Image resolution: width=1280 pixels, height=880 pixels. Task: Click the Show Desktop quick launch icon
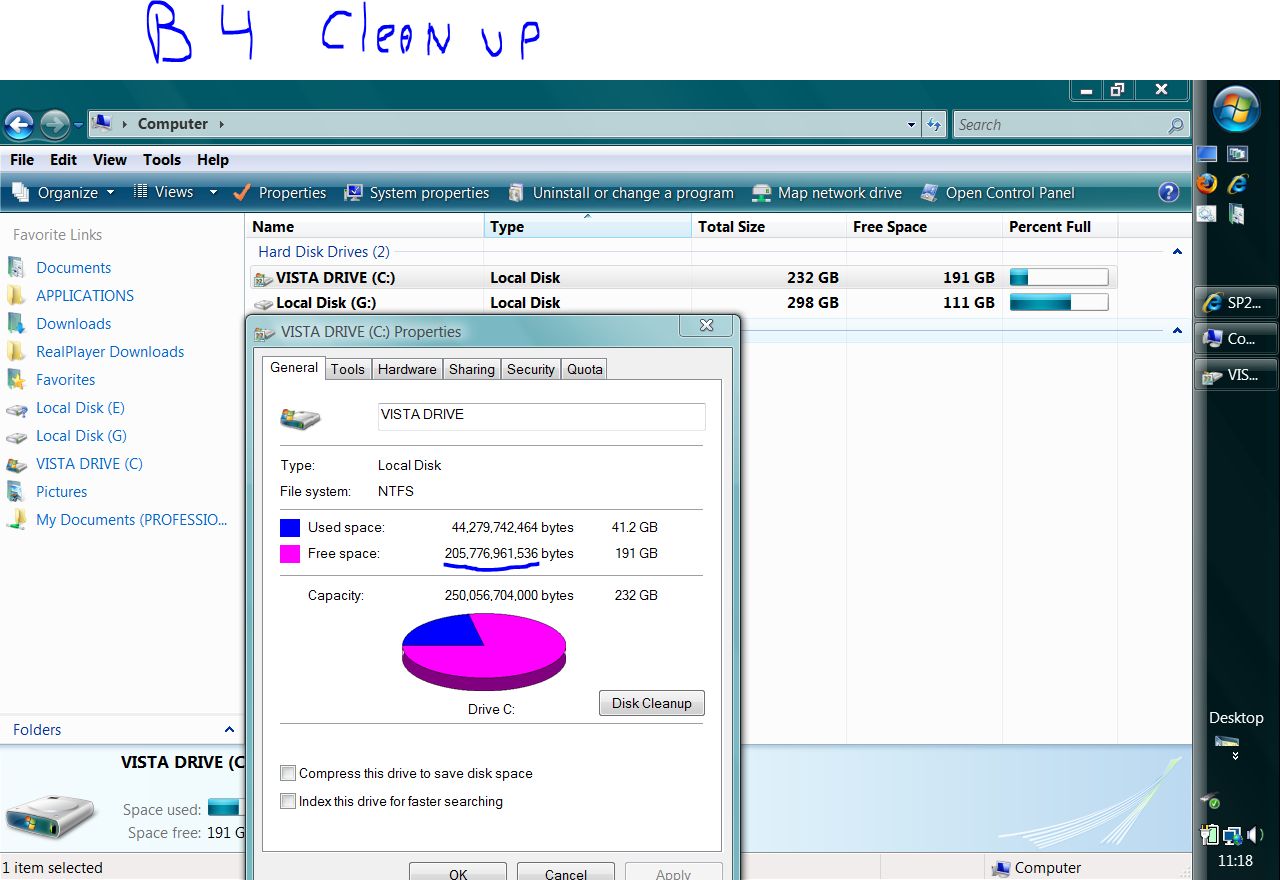pos(1207,154)
